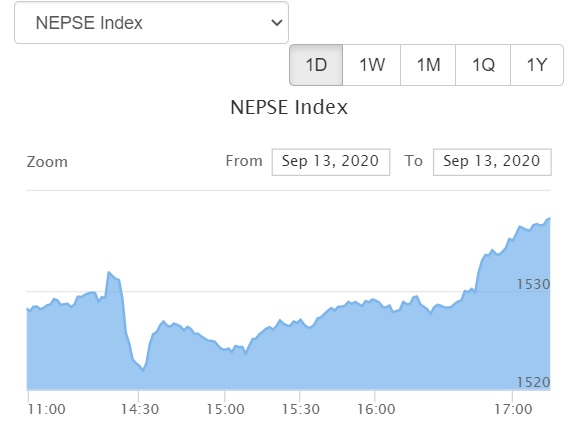Image resolution: width=573 pixels, height=427 pixels.
Task: Switch to the 1W time range
Action: tap(372, 65)
